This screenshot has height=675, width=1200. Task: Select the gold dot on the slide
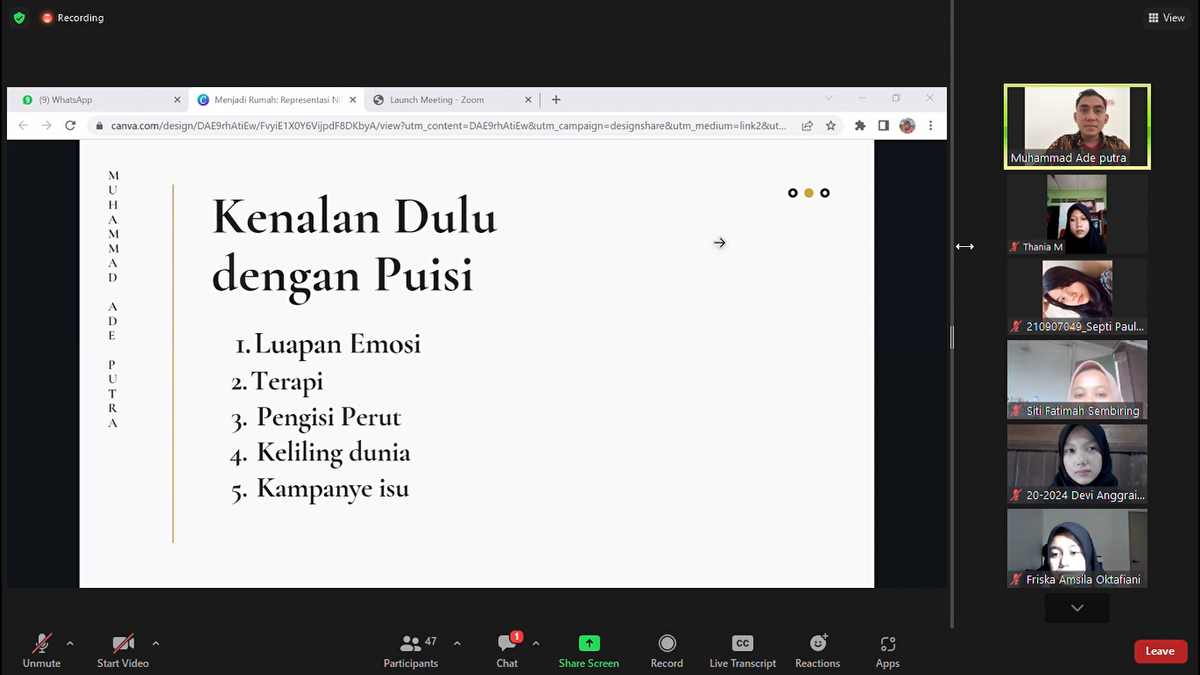pyautogui.click(x=809, y=193)
